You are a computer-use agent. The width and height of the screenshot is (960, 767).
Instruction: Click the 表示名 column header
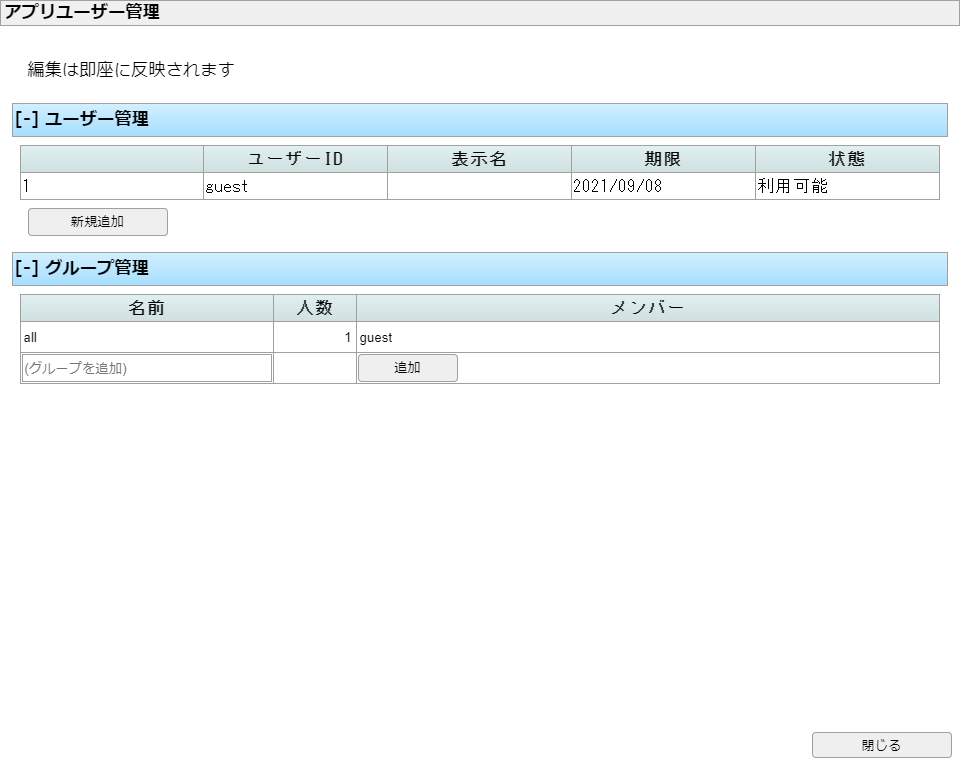(x=479, y=159)
